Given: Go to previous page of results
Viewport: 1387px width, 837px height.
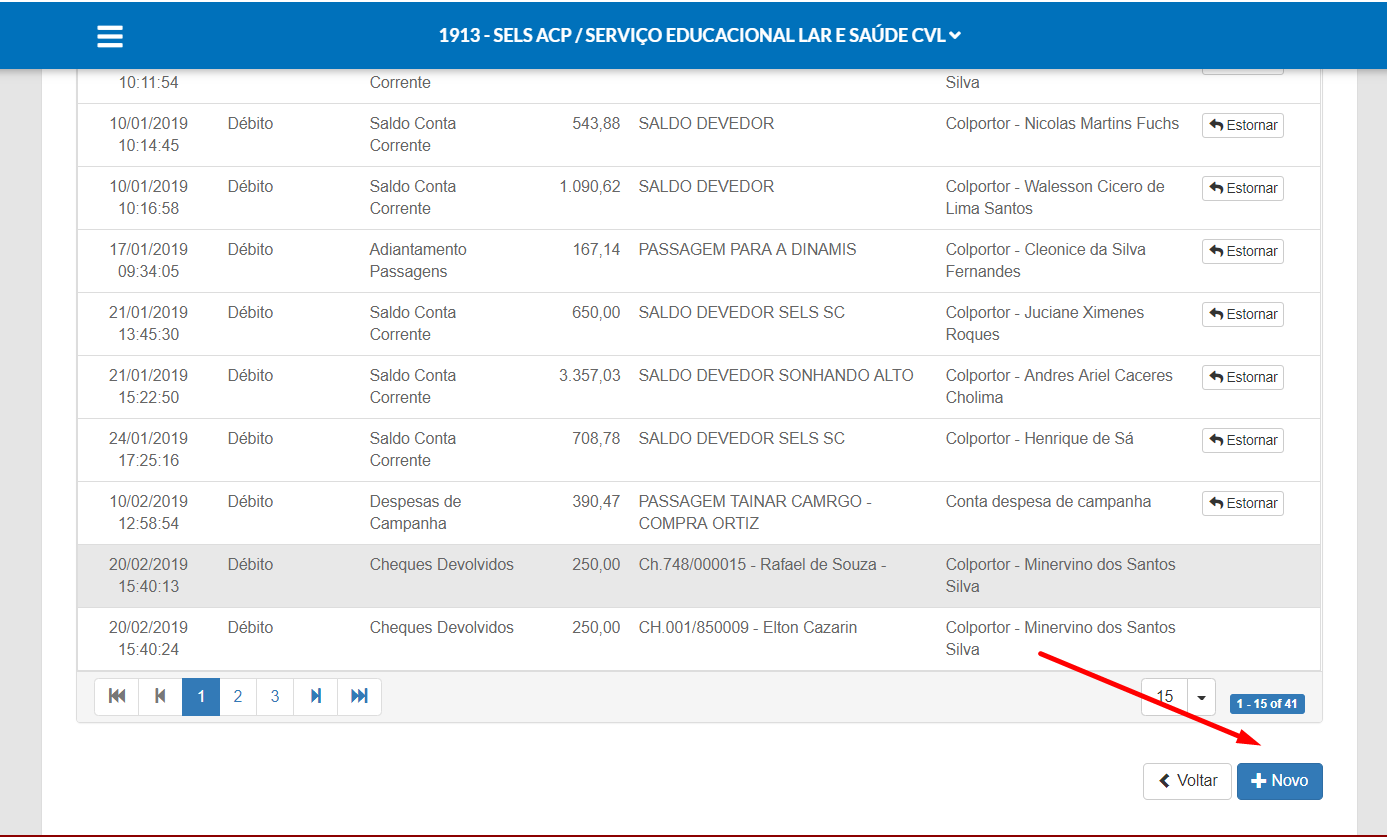Looking at the screenshot, I should click(x=160, y=697).
